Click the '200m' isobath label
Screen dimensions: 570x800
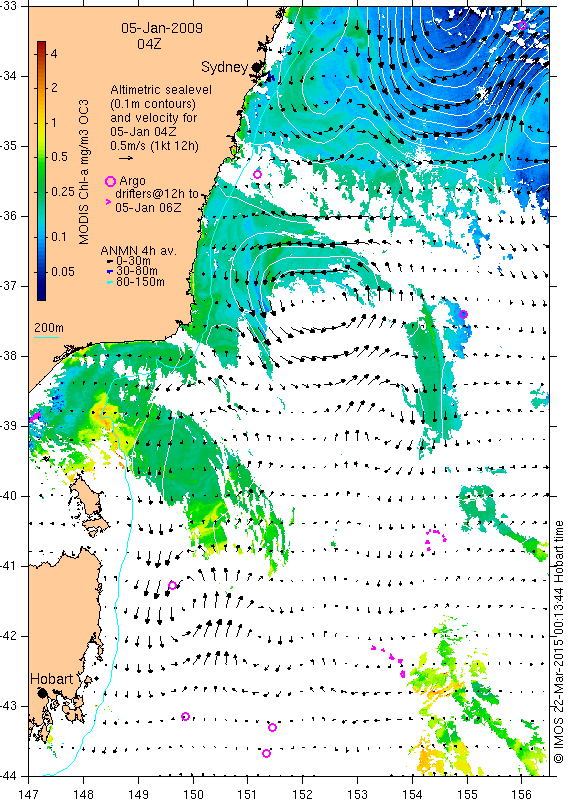pyautogui.click(x=49, y=328)
